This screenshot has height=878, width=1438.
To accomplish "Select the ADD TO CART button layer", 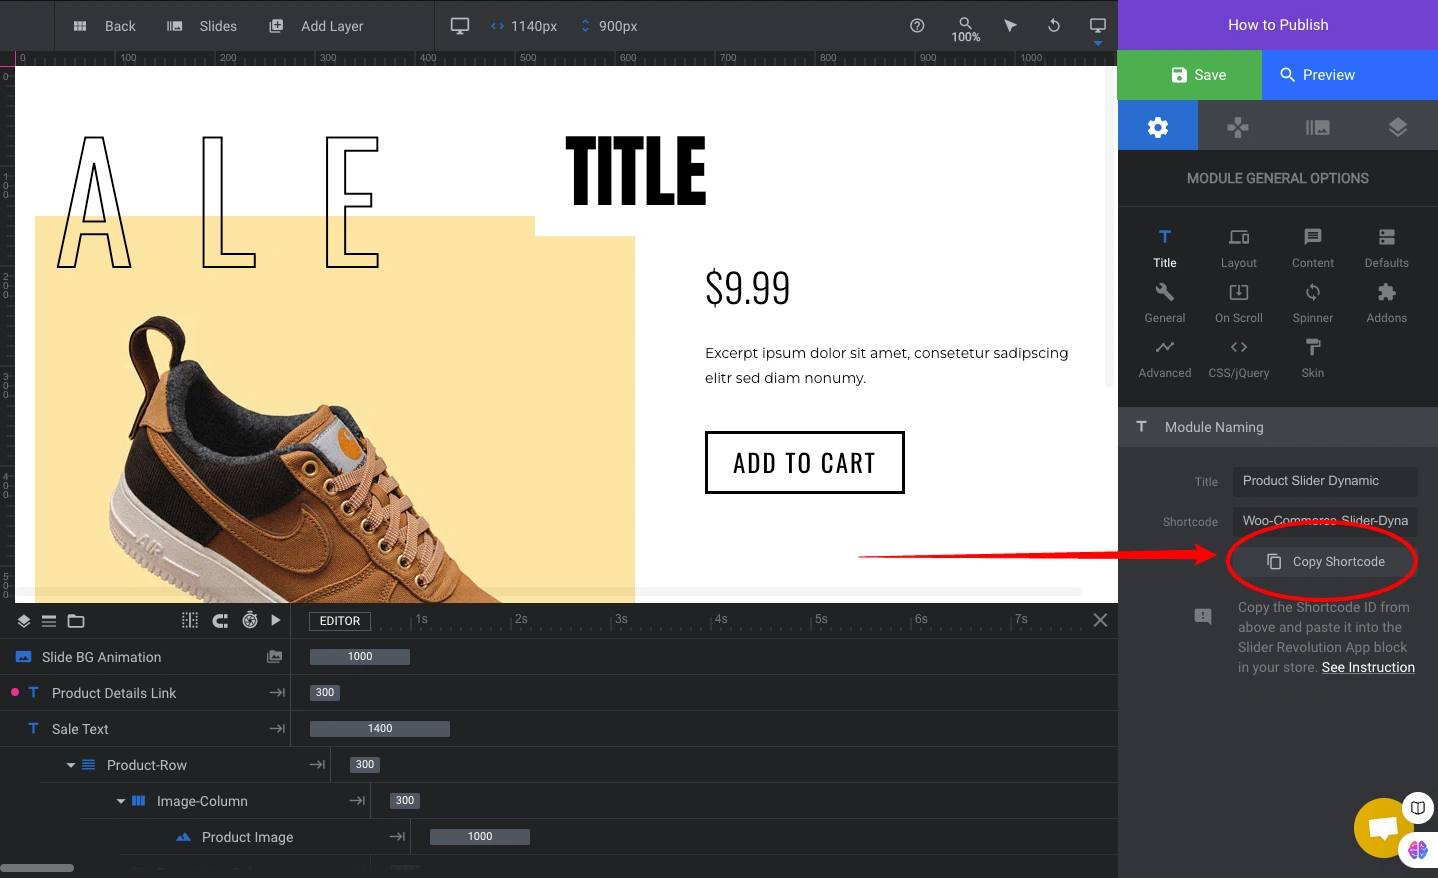I will click(805, 463).
